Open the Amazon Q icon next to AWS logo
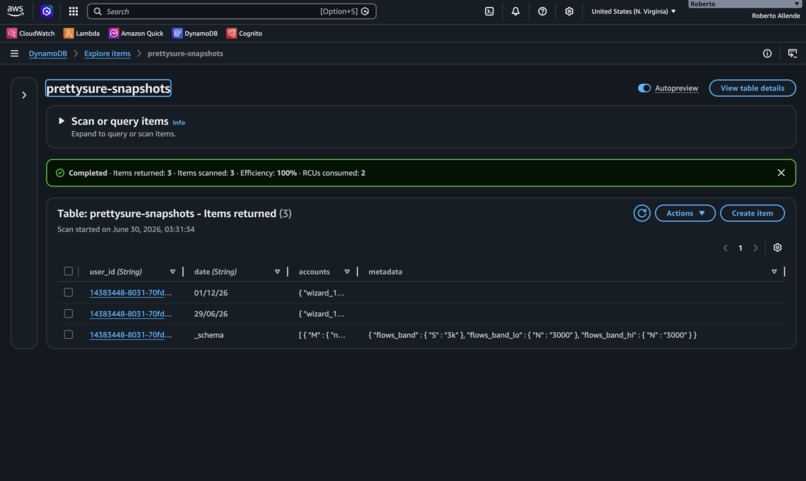 tap(47, 11)
